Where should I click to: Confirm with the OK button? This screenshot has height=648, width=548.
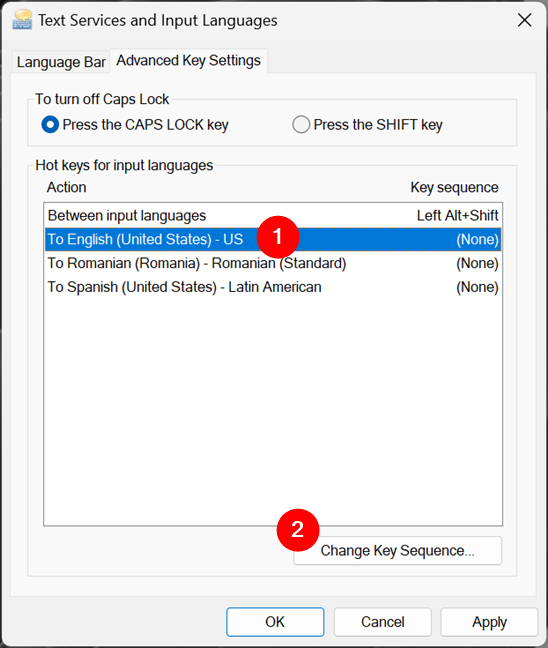tap(275, 622)
